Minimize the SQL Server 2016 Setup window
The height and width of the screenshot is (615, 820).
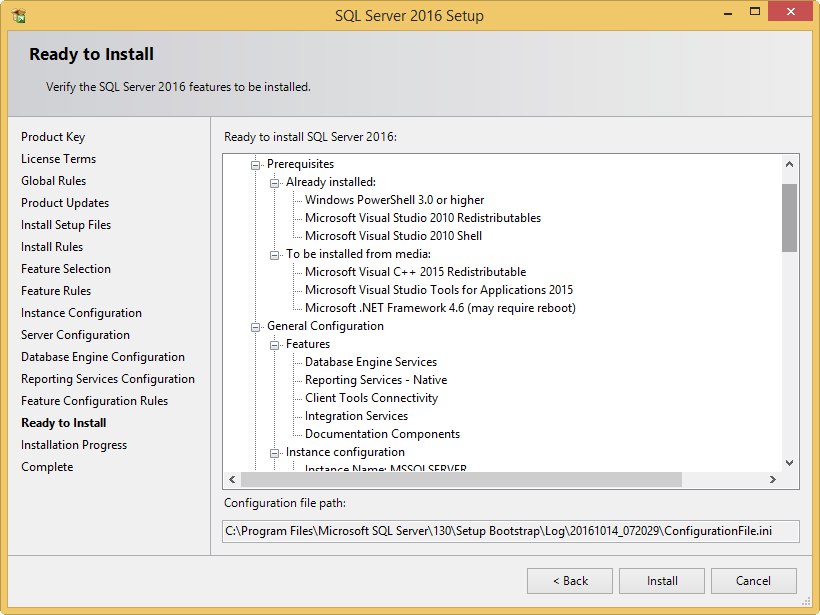[727, 13]
